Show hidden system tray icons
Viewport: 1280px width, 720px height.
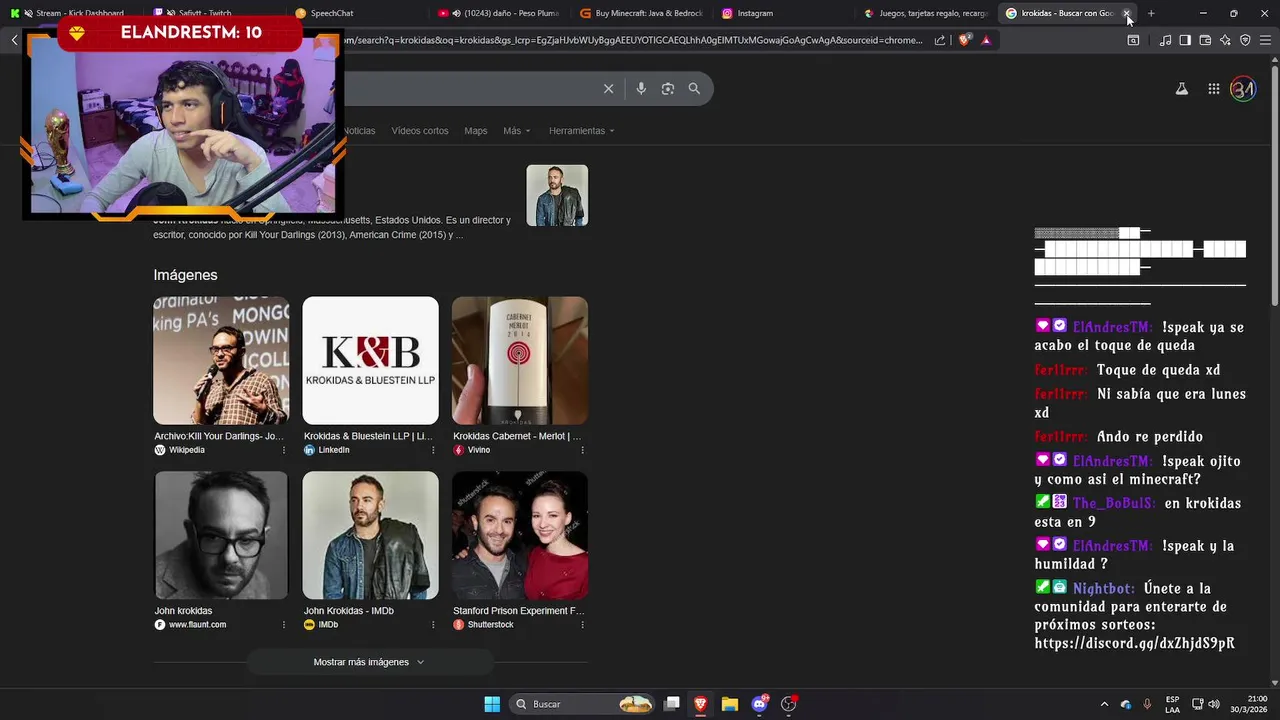click(x=1104, y=704)
